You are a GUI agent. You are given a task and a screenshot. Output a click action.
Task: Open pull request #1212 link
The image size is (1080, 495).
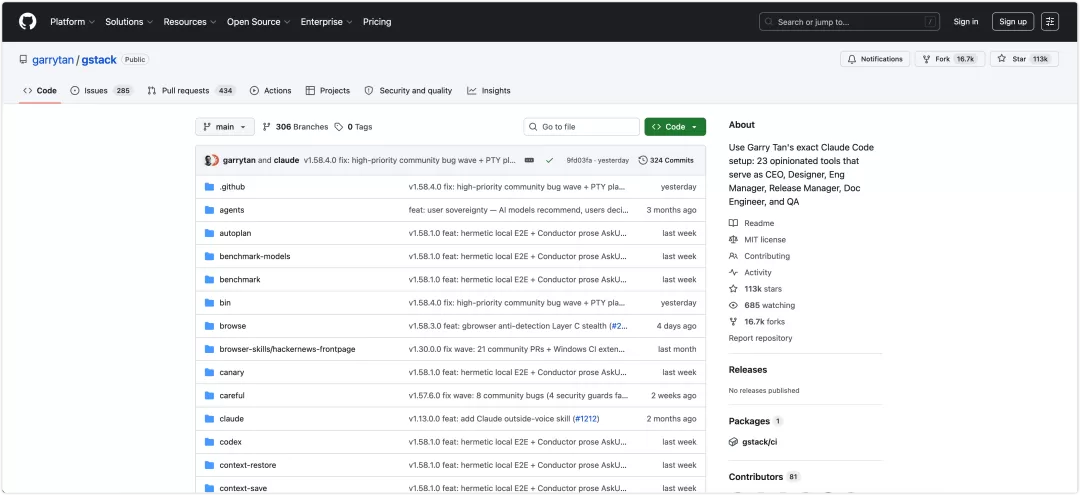pyautogui.click(x=587, y=419)
